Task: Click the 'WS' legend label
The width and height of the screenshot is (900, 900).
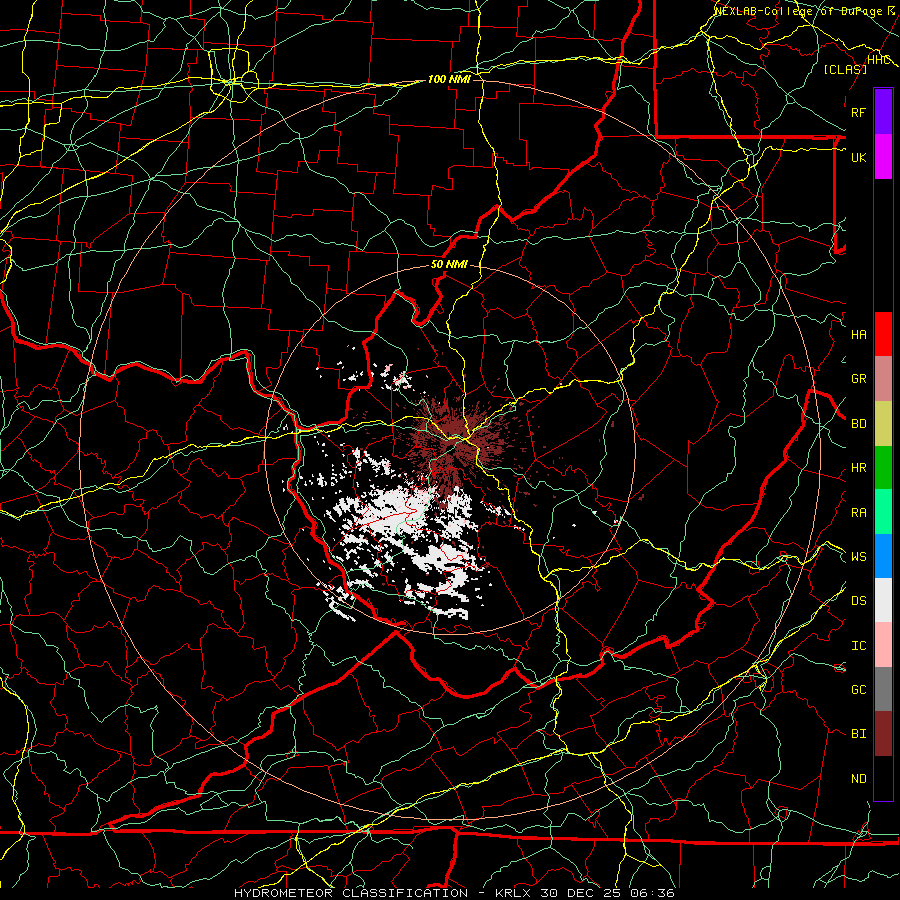Action: pyautogui.click(x=858, y=557)
